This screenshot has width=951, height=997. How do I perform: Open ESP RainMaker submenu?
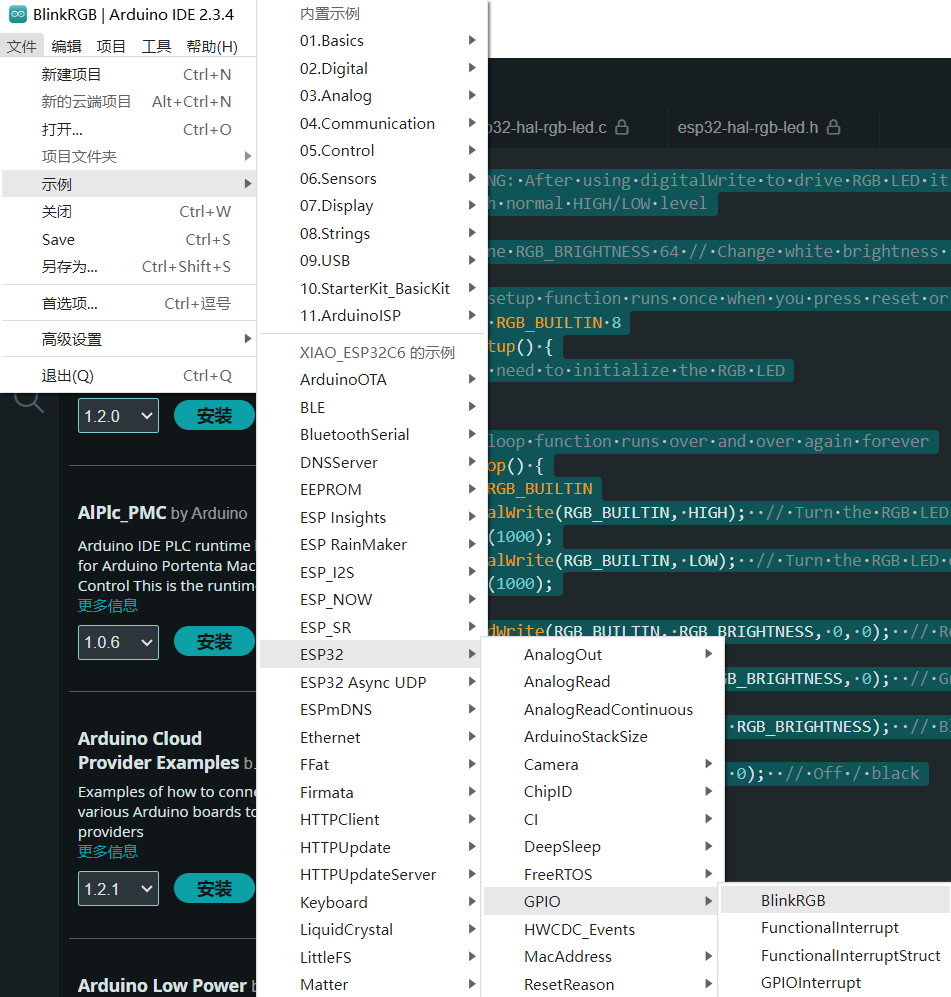[x=373, y=544]
